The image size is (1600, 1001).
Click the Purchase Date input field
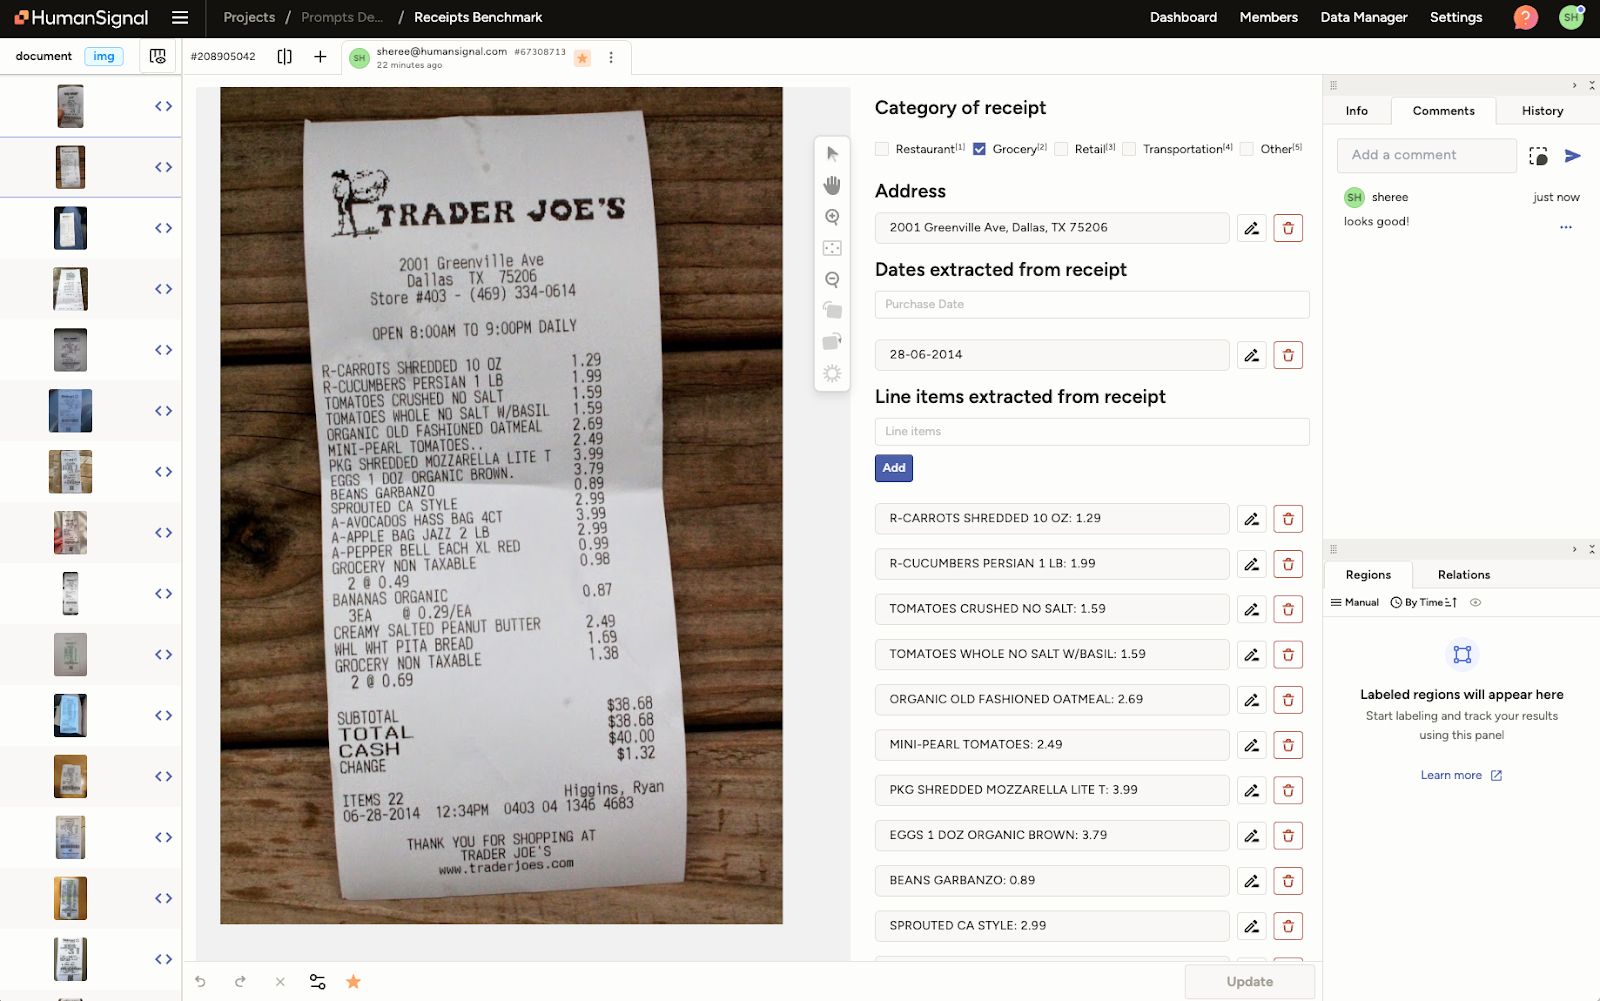[1092, 305]
